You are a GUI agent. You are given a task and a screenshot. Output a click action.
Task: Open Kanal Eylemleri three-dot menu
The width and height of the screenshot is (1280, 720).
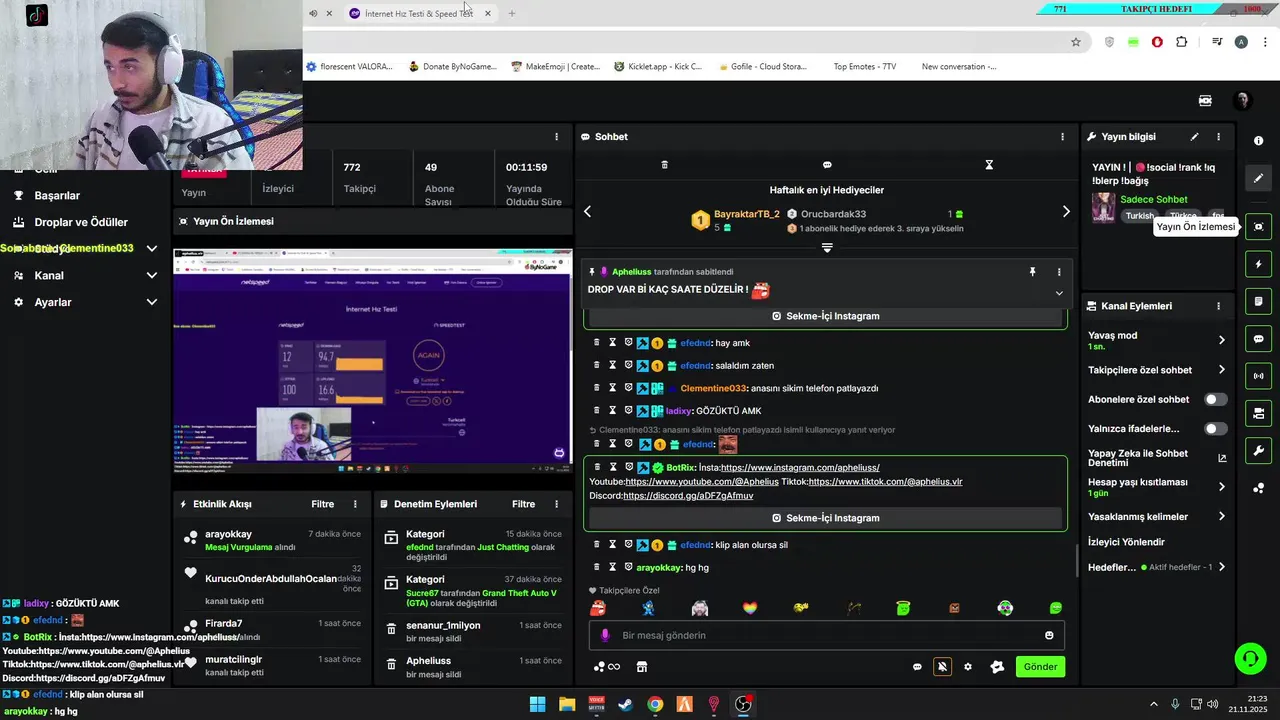pyautogui.click(x=1218, y=306)
